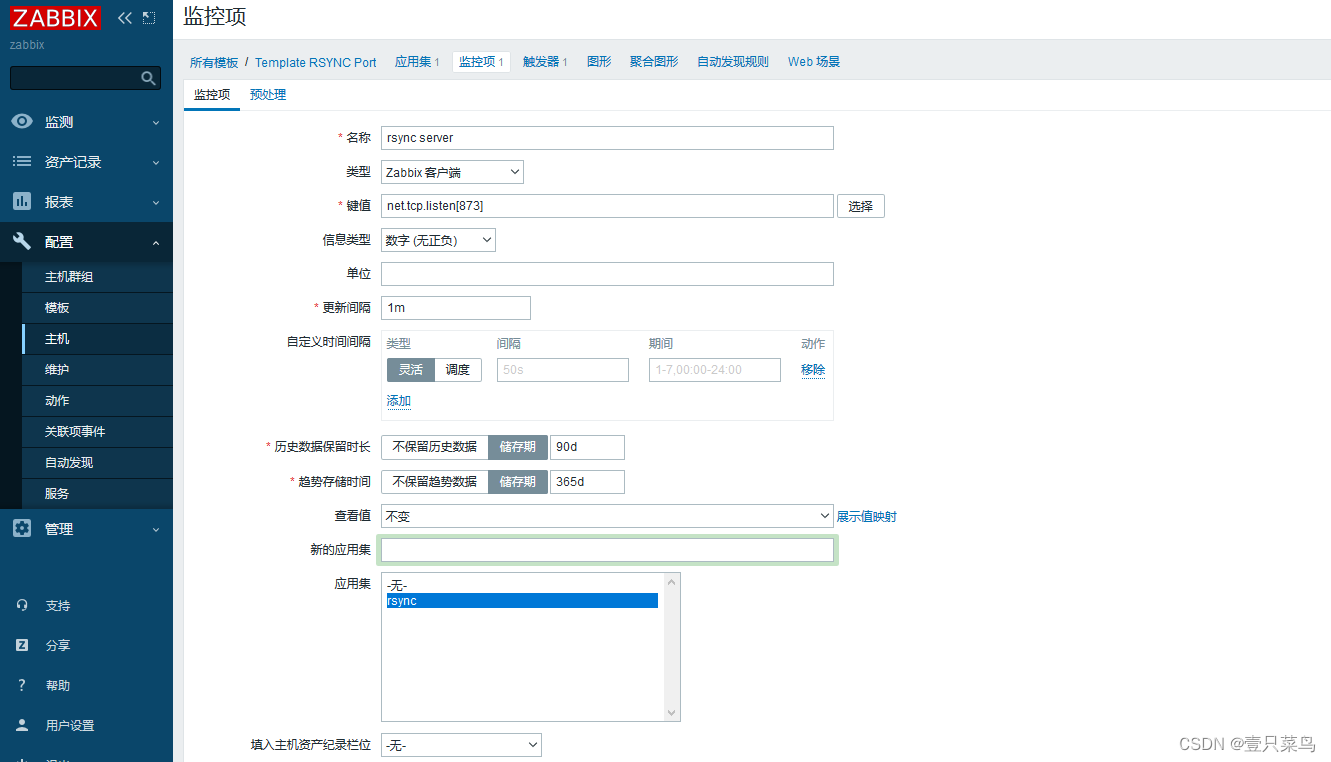Toggle sidebar compact view icon

tap(149, 18)
